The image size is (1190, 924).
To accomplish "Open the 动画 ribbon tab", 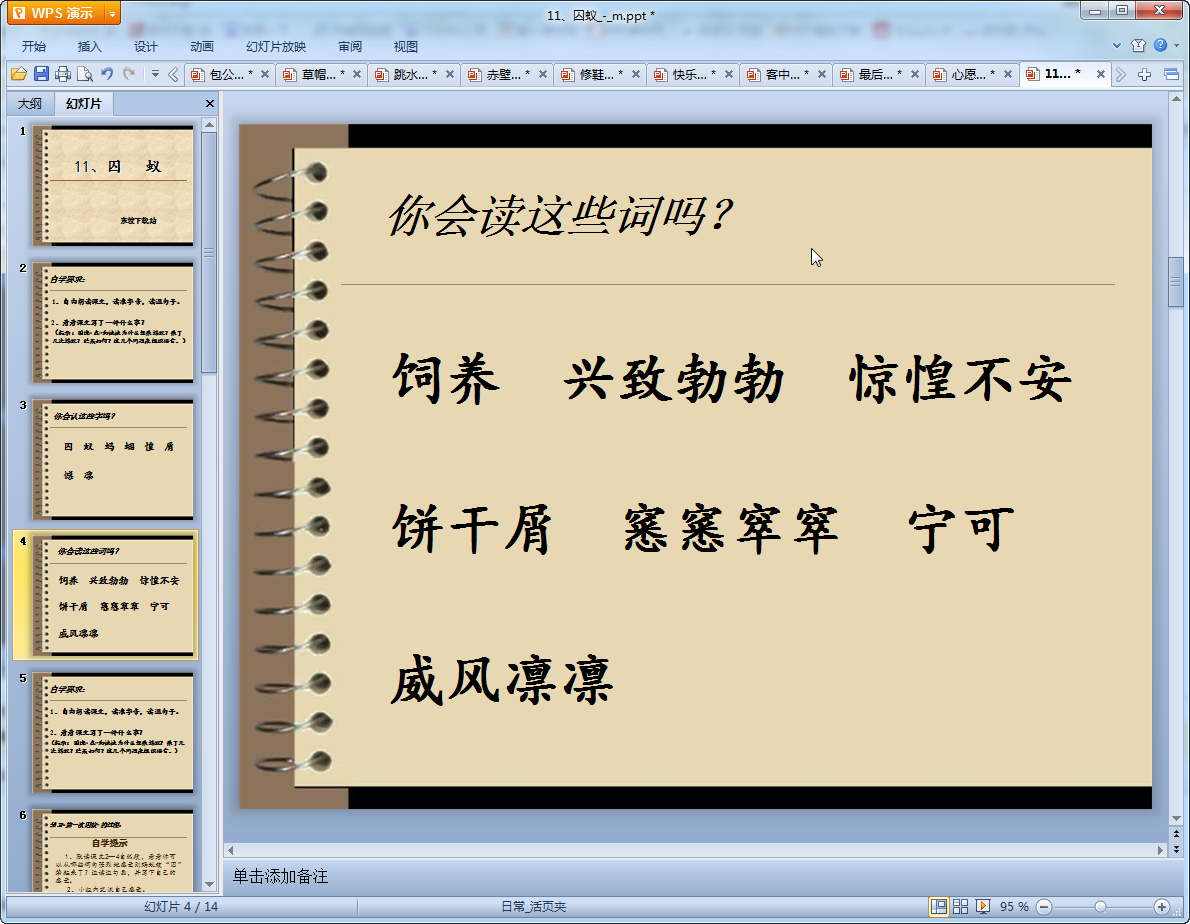I will pos(202,46).
